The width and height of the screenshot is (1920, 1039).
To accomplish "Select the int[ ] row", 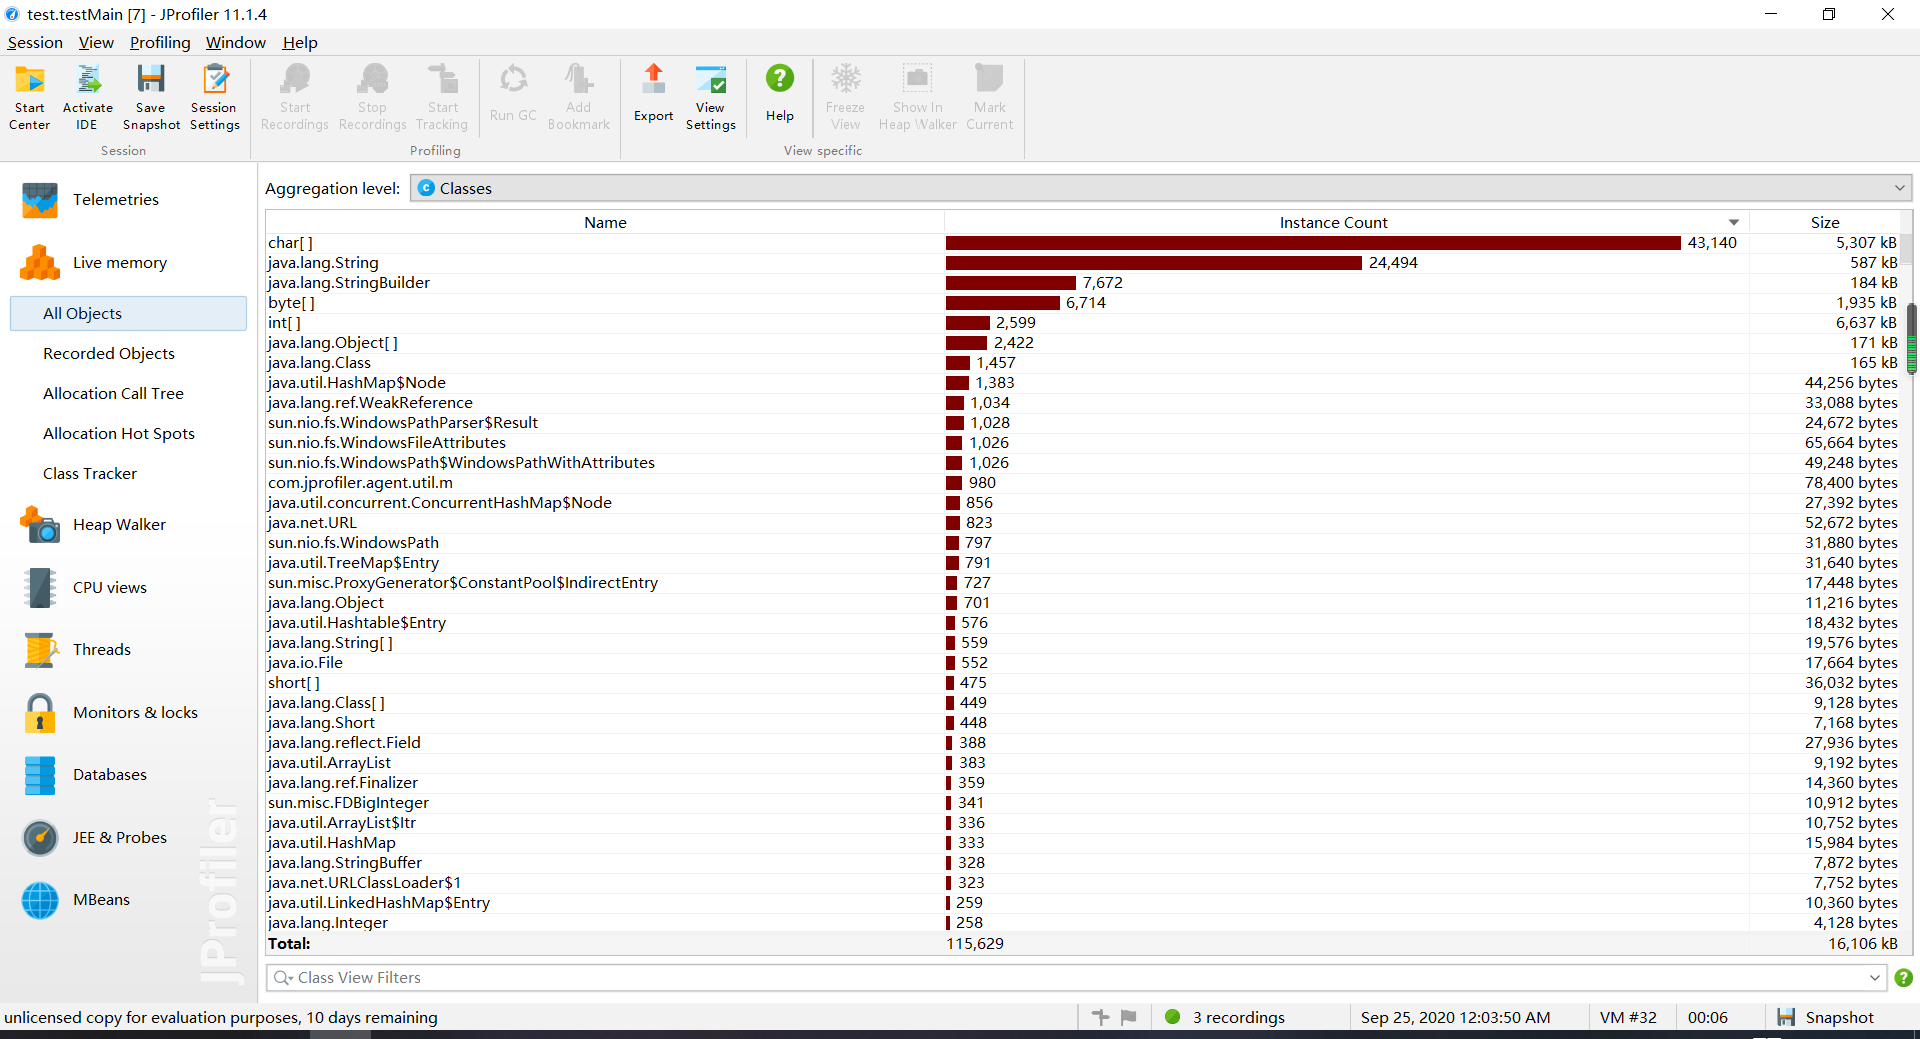I will [1082, 323].
